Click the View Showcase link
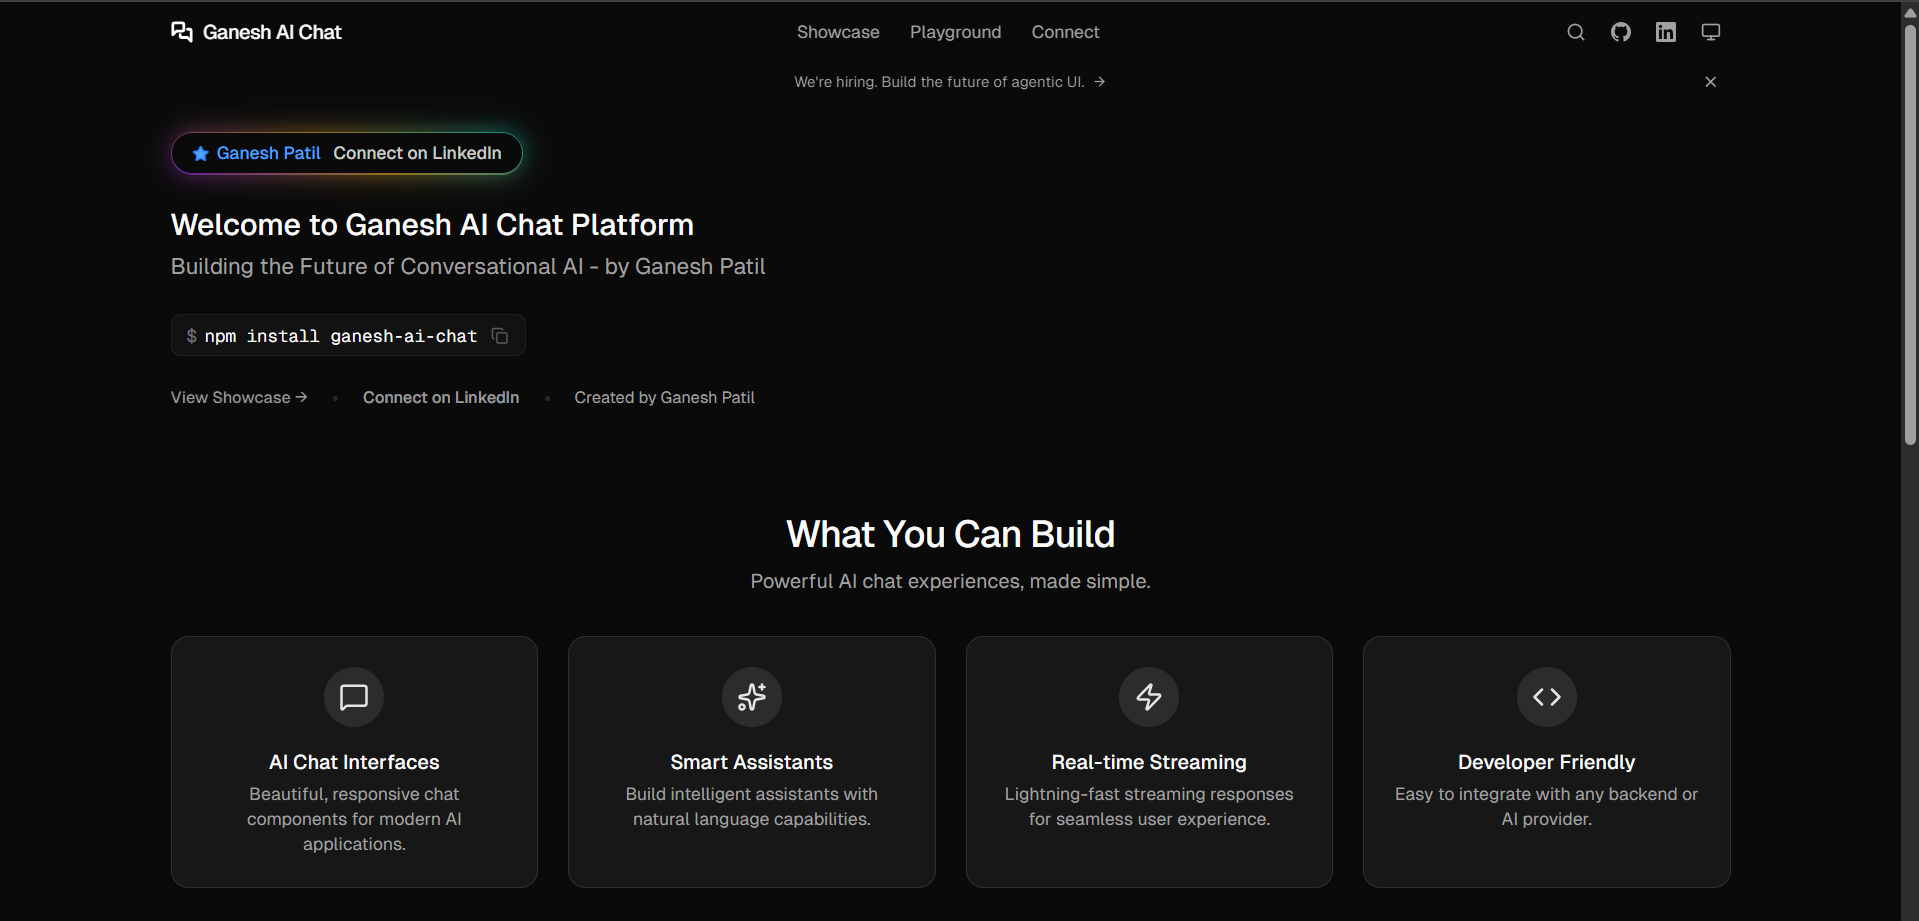1919x921 pixels. pos(238,397)
